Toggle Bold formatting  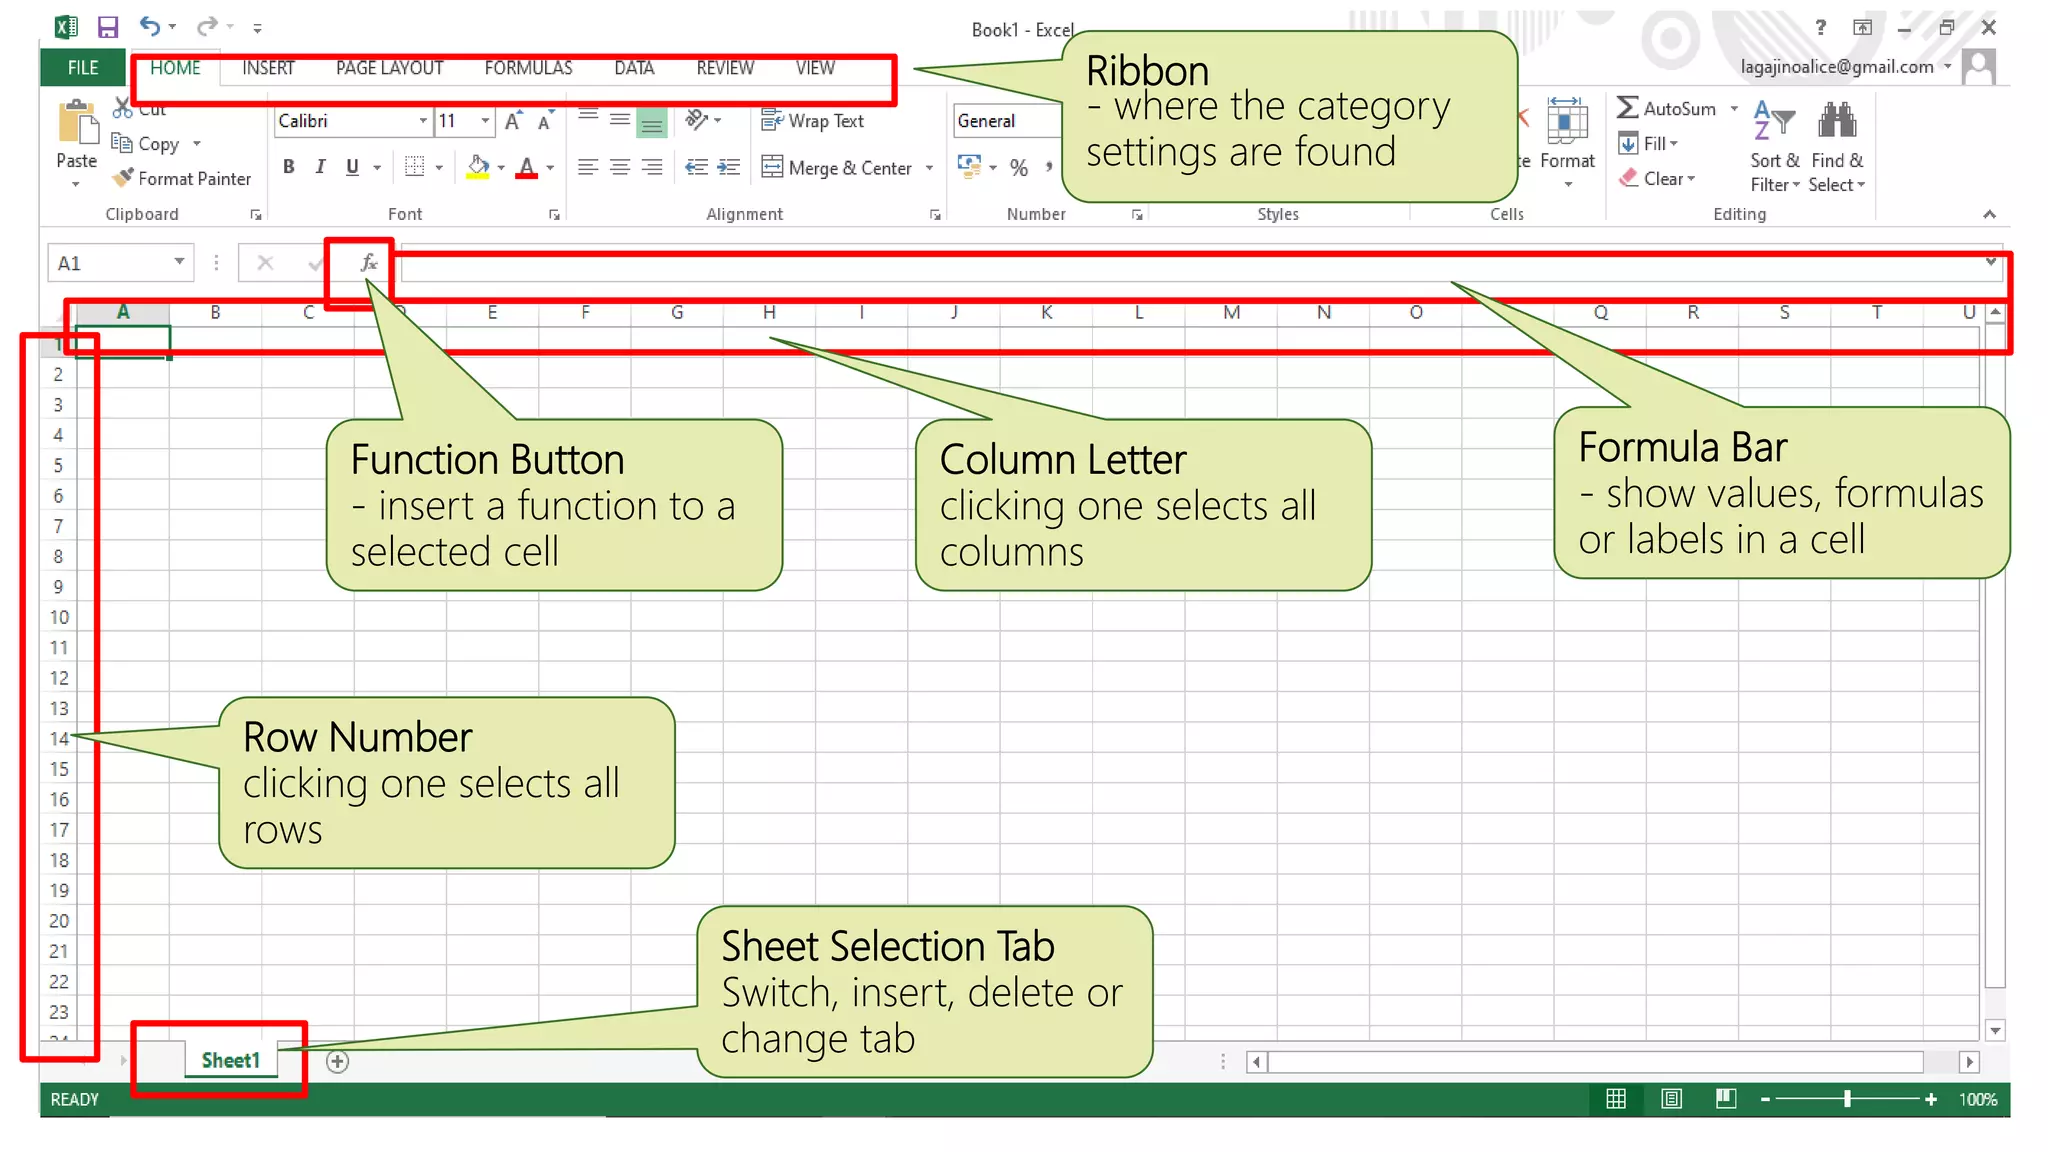click(289, 167)
